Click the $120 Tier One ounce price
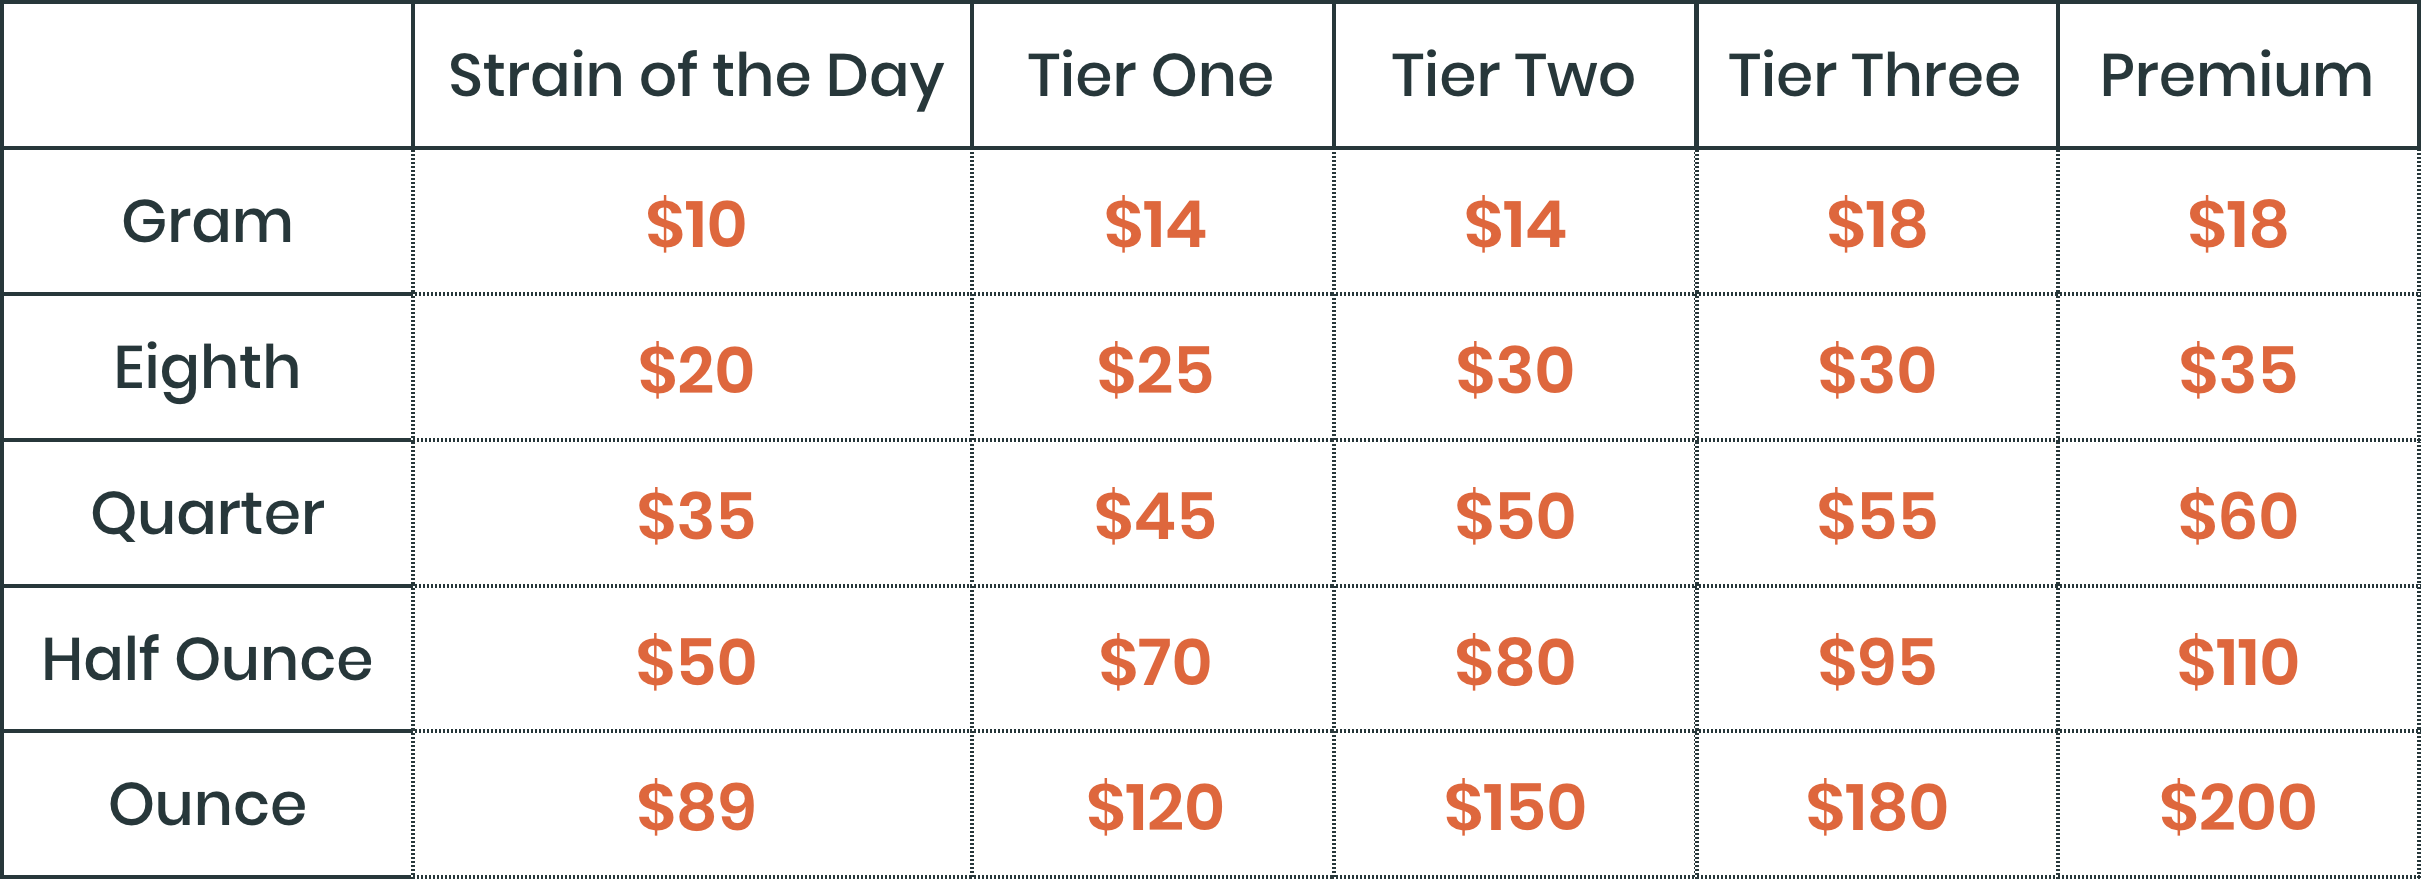Image resolution: width=2421 pixels, height=879 pixels. click(1155, 808)
